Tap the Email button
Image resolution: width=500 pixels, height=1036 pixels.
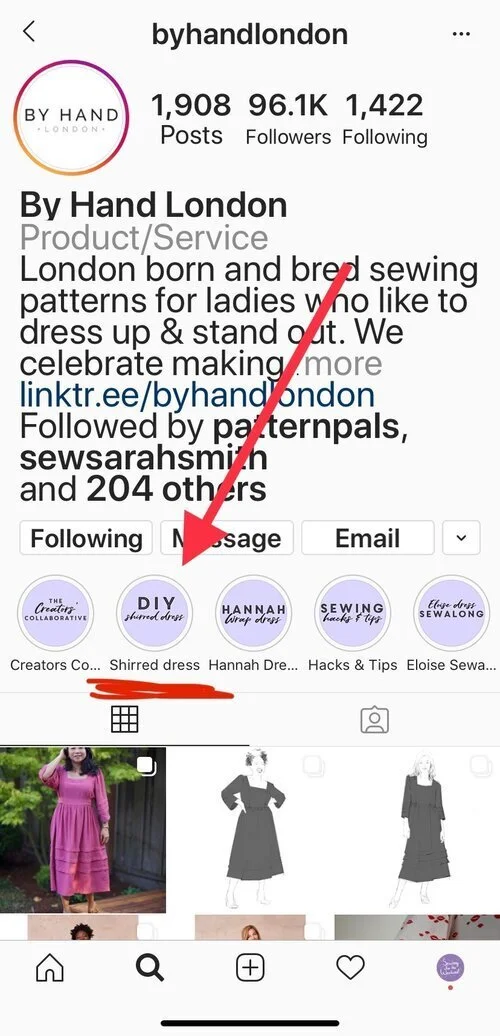(368, 538)
